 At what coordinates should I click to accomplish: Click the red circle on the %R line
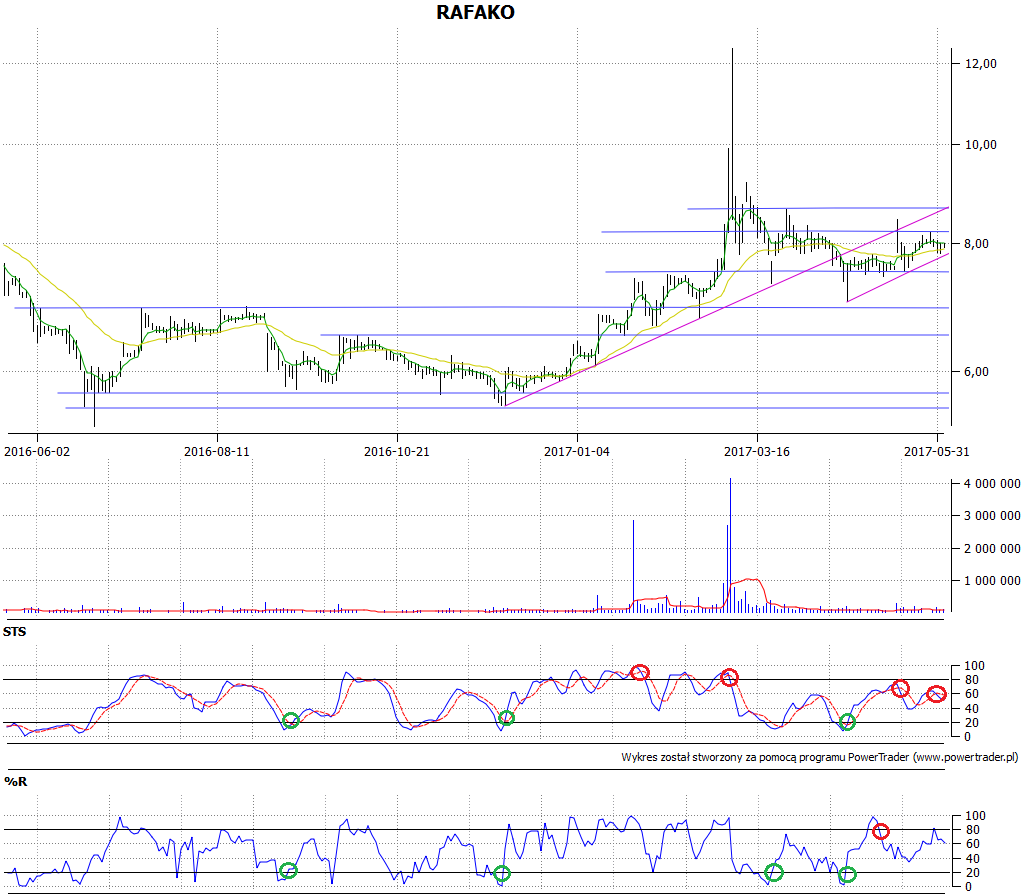pos(881,832)
